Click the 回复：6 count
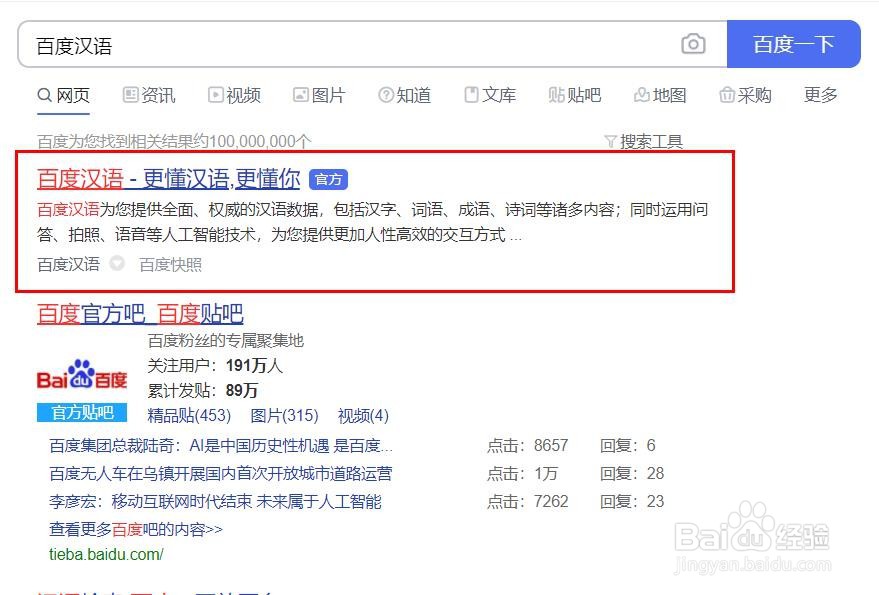The height and width of the screenshot is (595, 879). pos(628,446)
